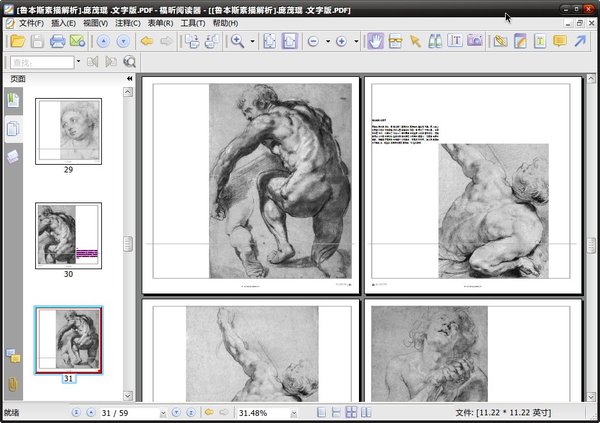Open the 工具(T) menu
600x423 pixels.
point(192,22)
